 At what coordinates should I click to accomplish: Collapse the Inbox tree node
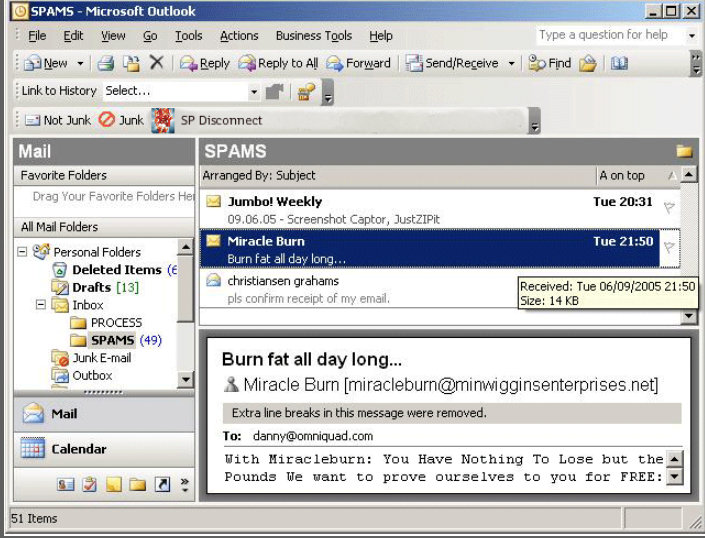pyautogui.click(x=40, y=305)
